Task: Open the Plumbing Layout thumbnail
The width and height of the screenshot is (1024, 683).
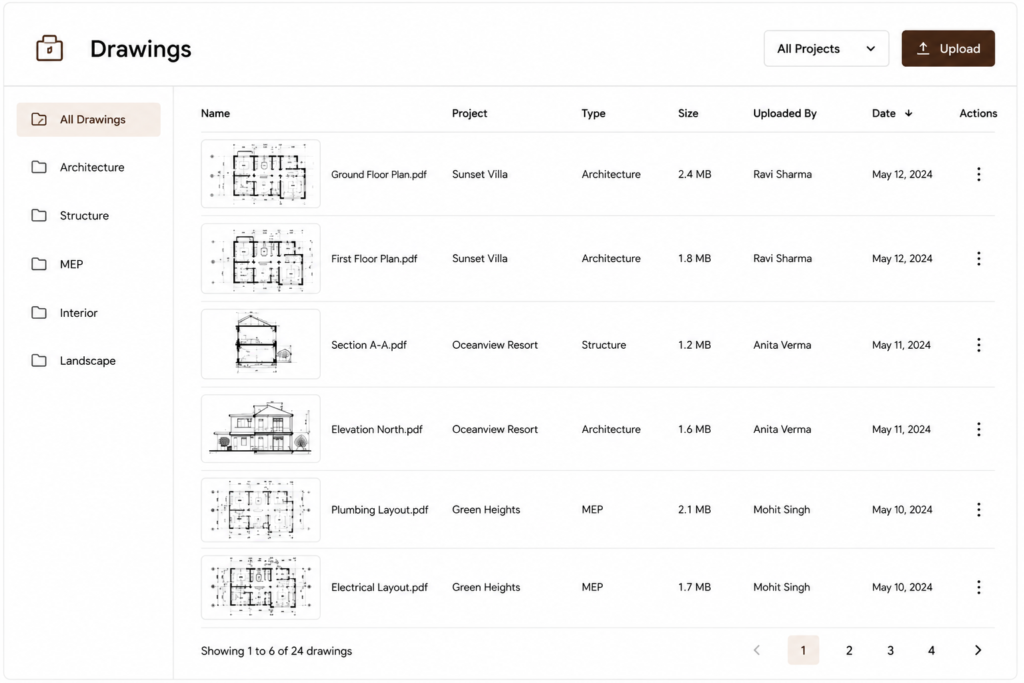Action: pyautogui.click(x=261, y=509)
